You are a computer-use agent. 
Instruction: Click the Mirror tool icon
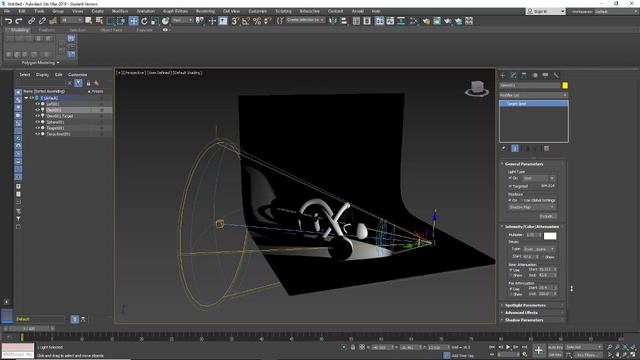coord(333,21)
